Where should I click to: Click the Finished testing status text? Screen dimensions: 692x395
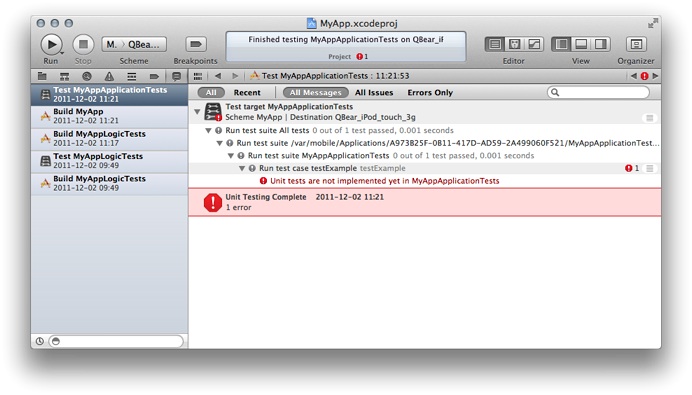346,39
